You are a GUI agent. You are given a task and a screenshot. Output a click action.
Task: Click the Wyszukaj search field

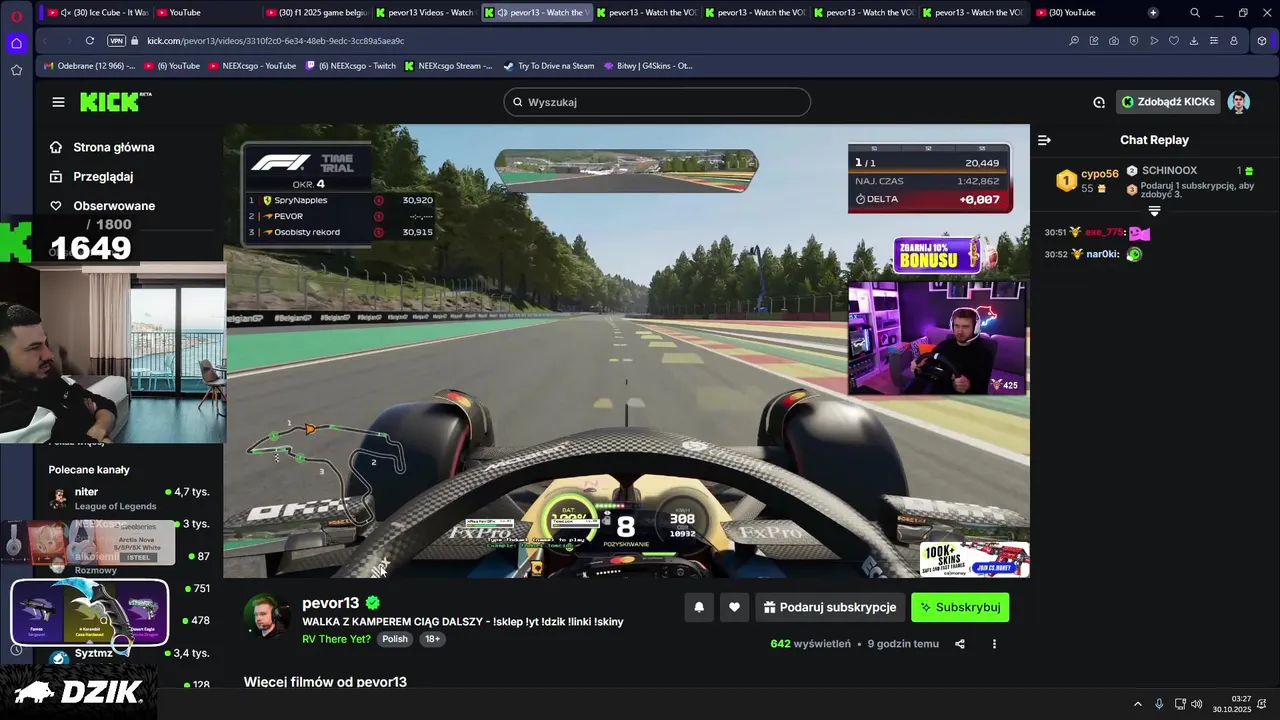click(657, 102)
